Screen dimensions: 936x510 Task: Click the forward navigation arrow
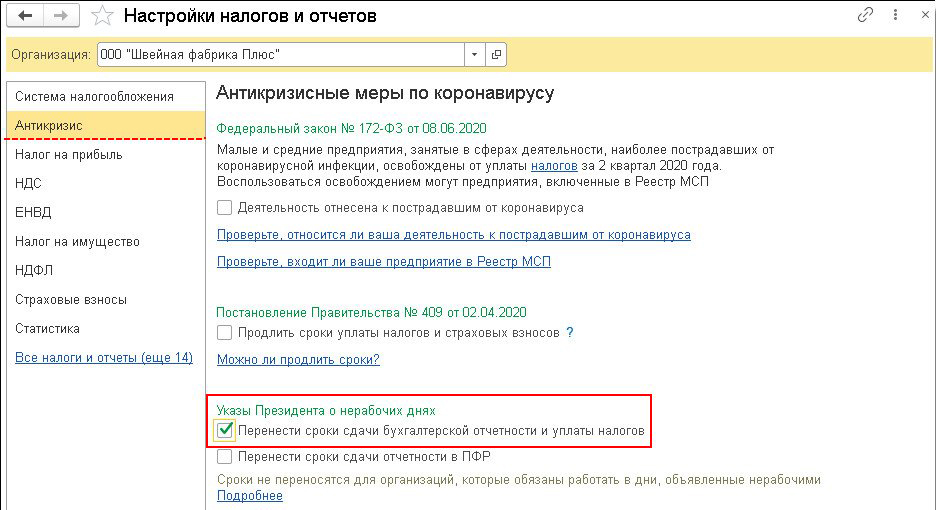pyautogui.click(x=60, y=16)
